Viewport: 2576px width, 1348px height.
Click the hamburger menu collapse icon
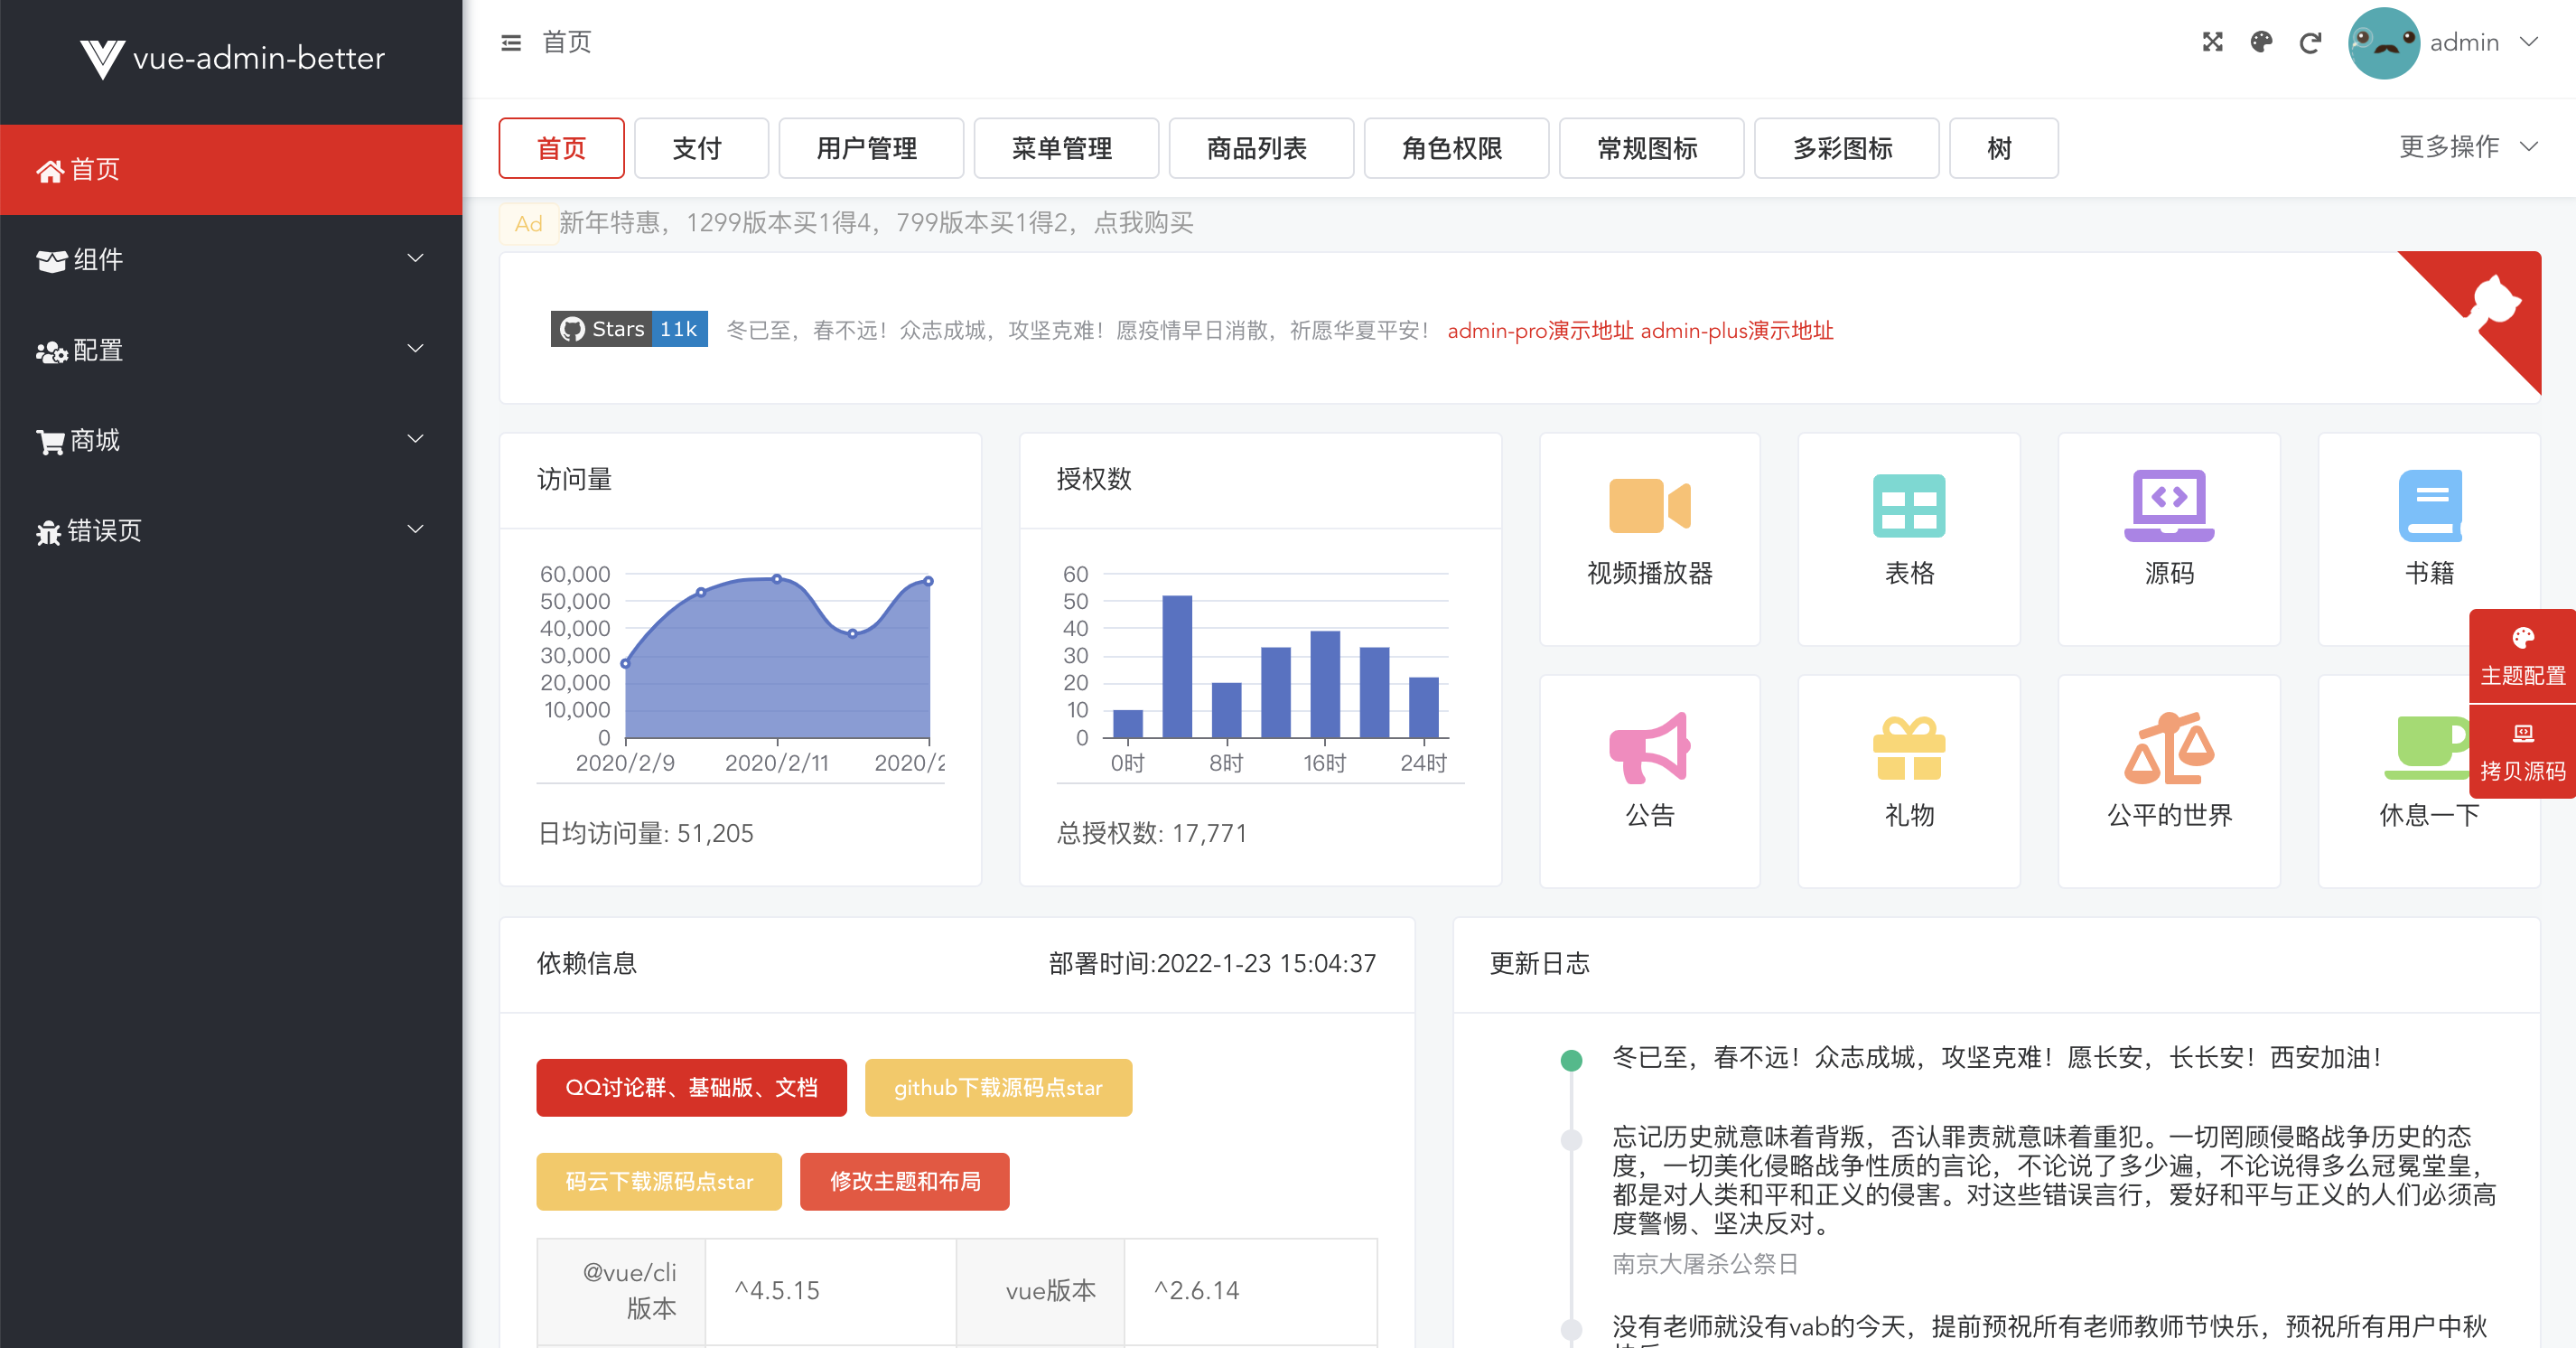pos(511,42)
